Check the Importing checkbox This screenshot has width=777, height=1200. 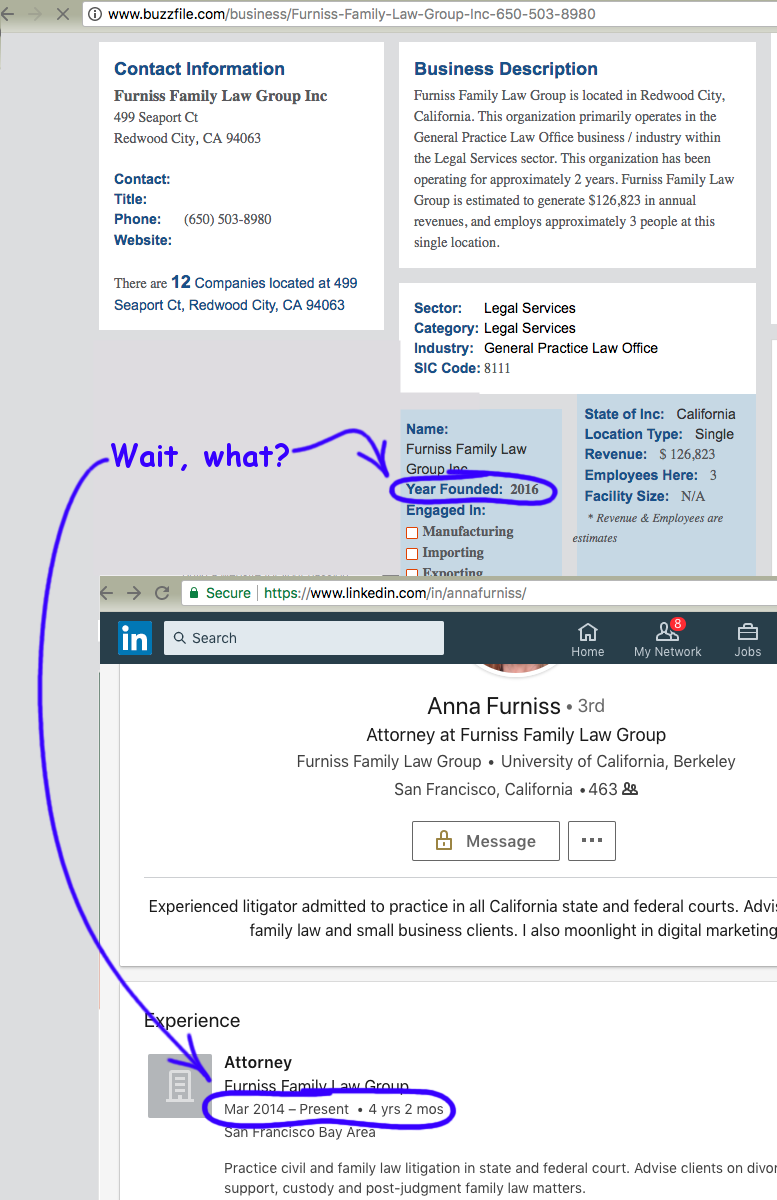point(411,553)
